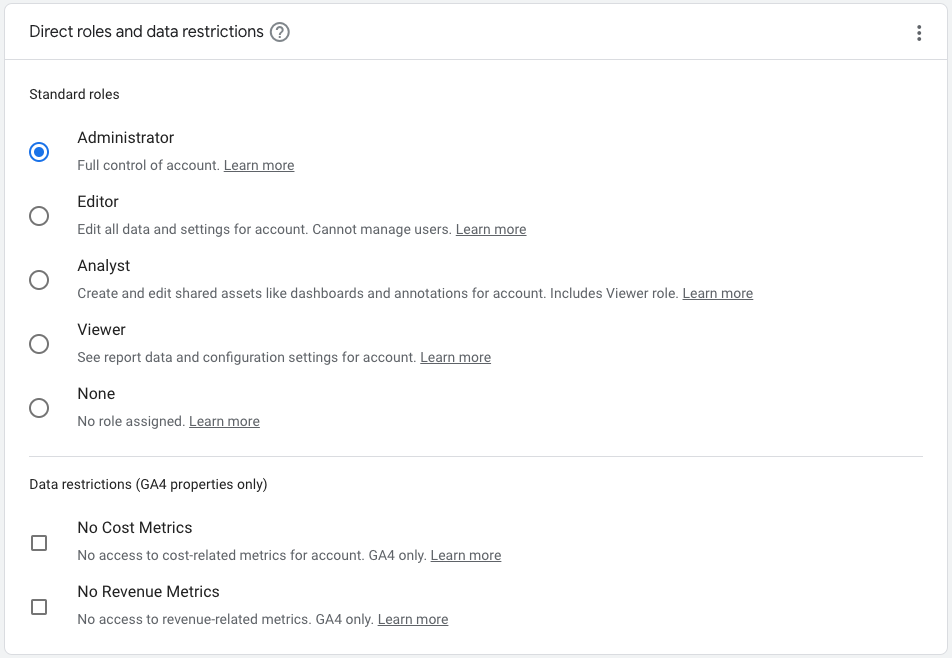Screen dimensions: 952x658
Task: Click the None label text
Action: click(x=96, y=394)
